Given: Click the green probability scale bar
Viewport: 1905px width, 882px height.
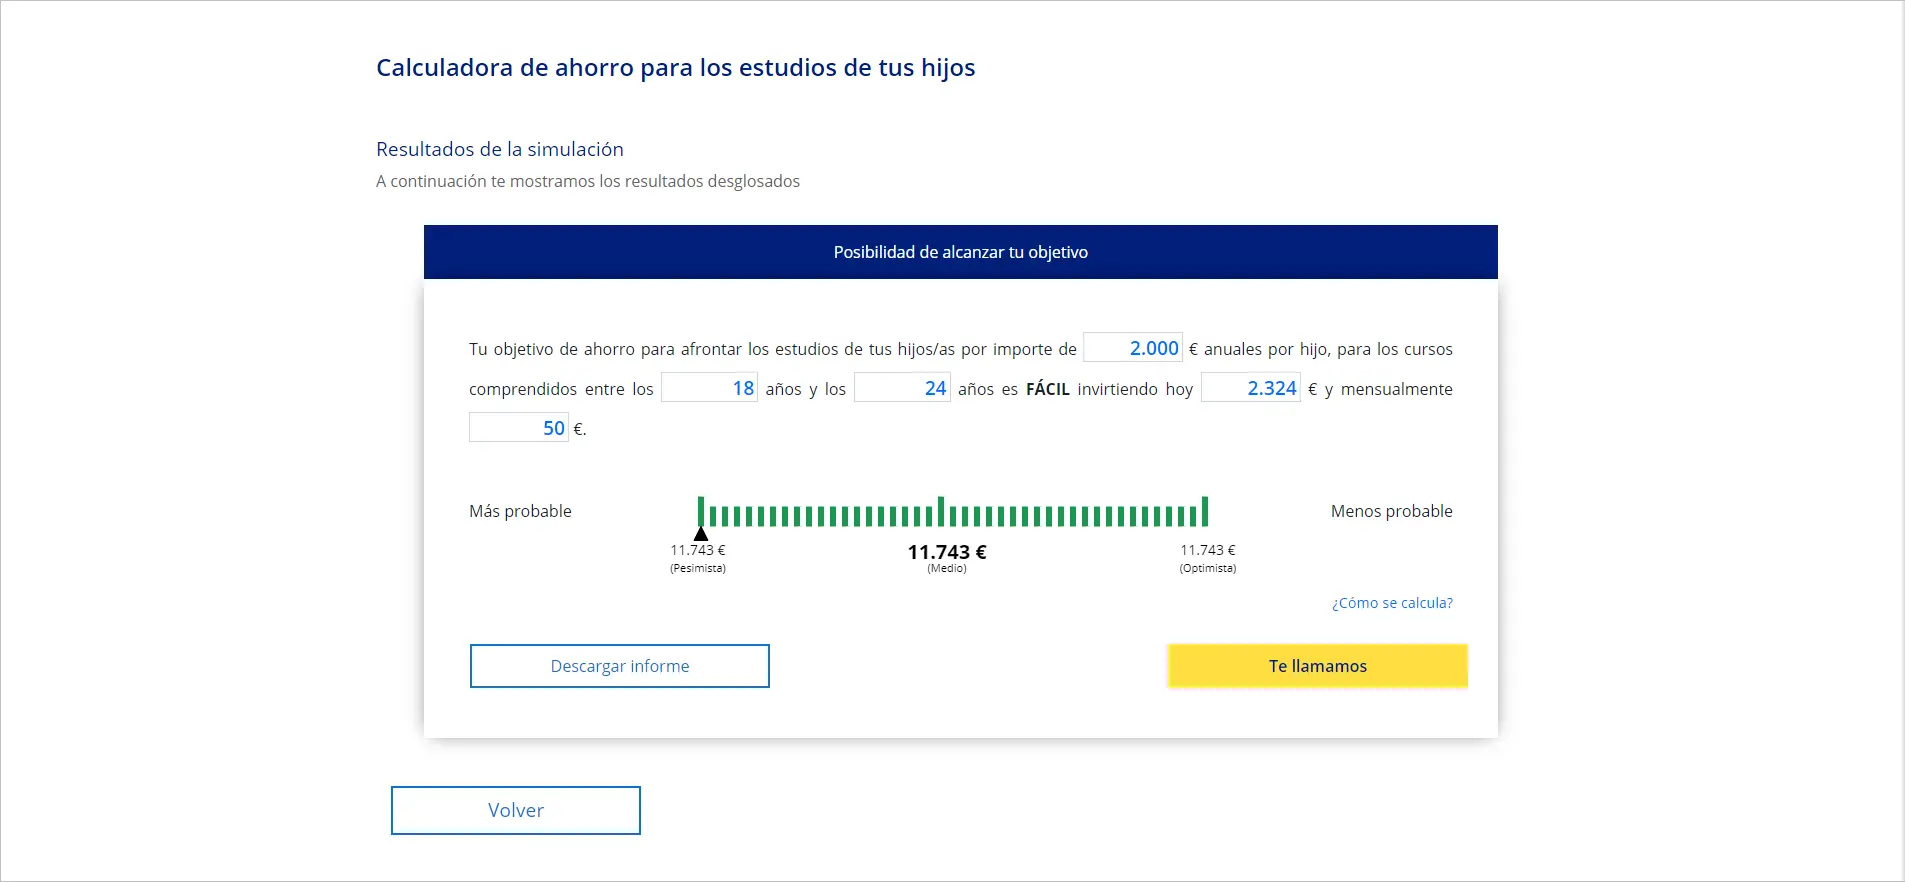Looking at the screenshot, I should (952, 515).
